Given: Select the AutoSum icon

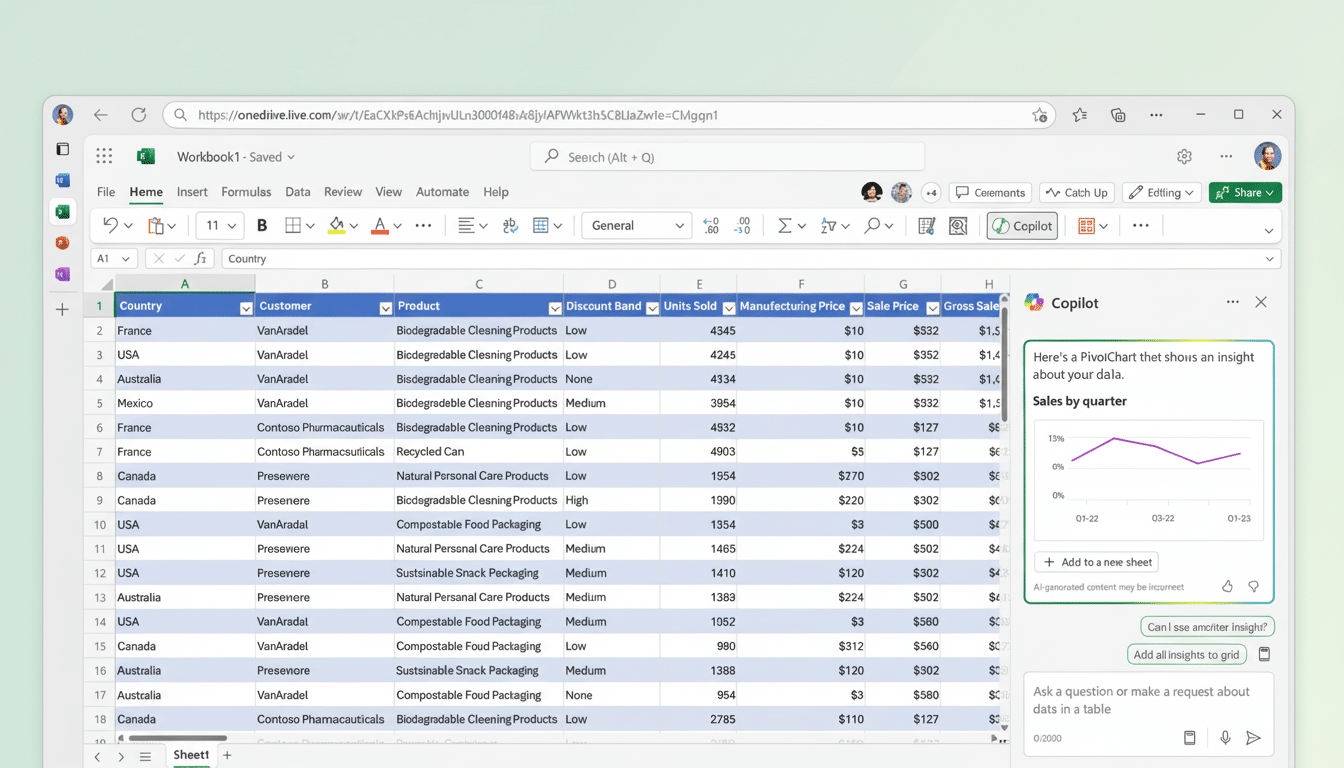Looking at the screenshot, I should tap(786, 225).
